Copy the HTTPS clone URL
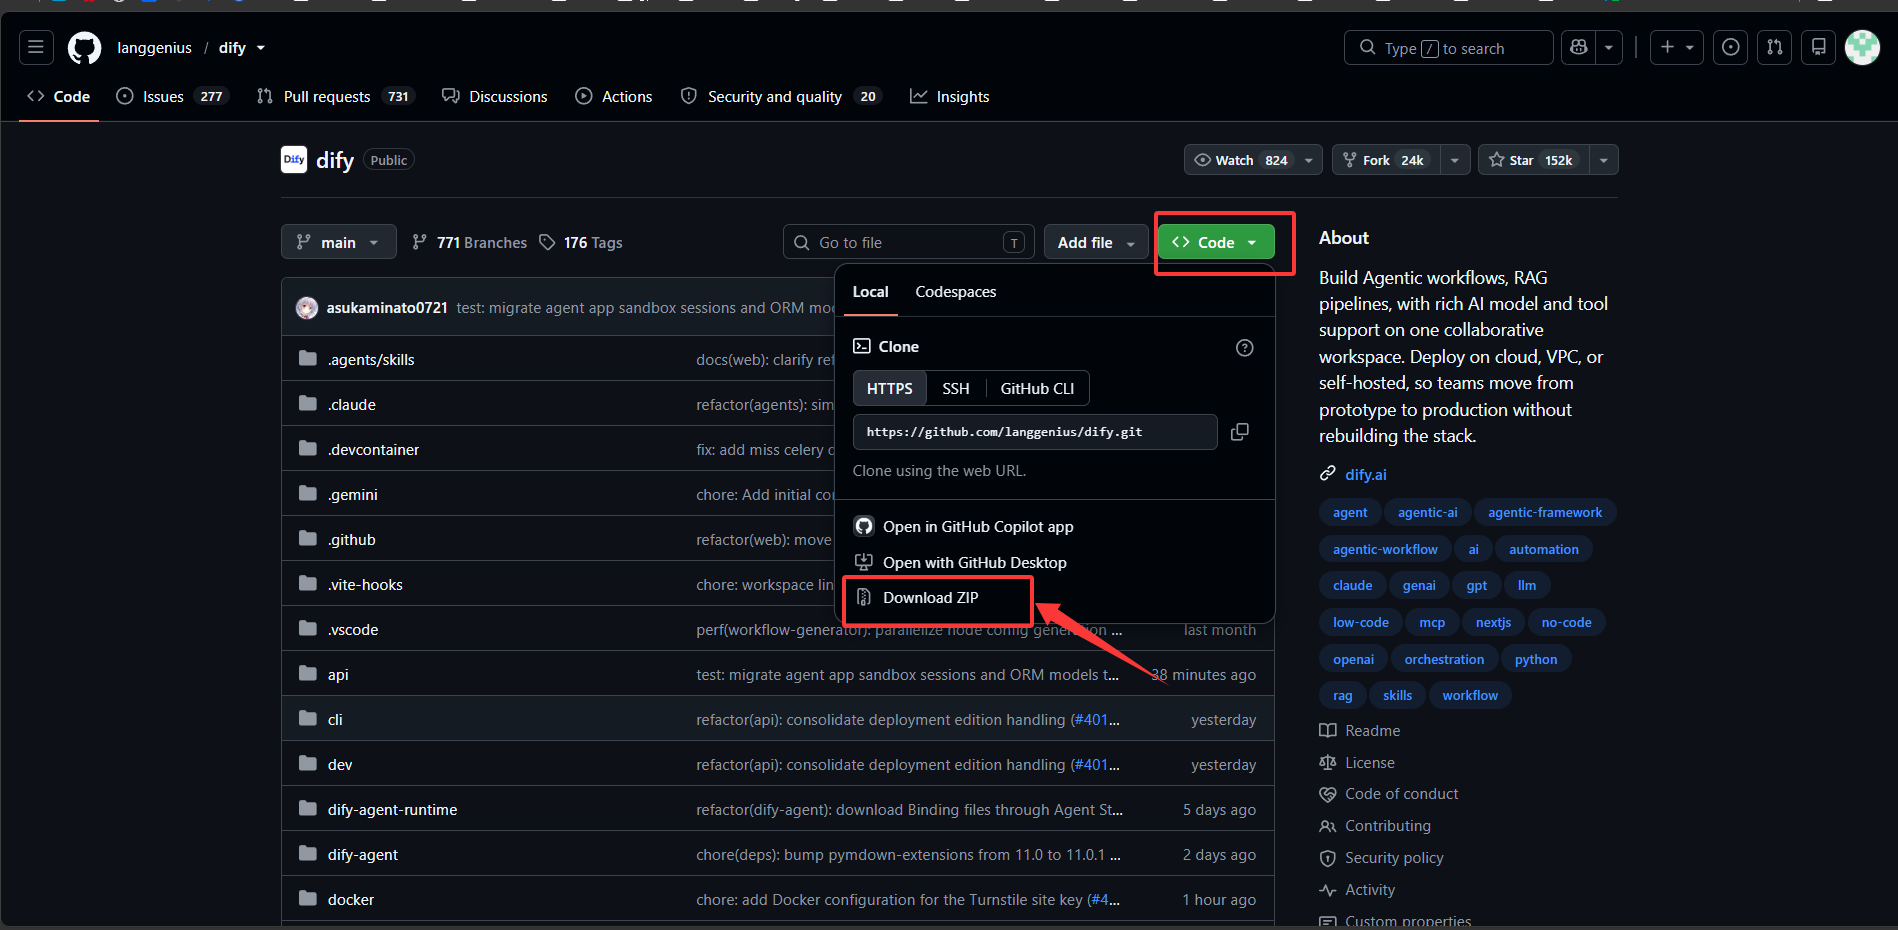 1240,432
